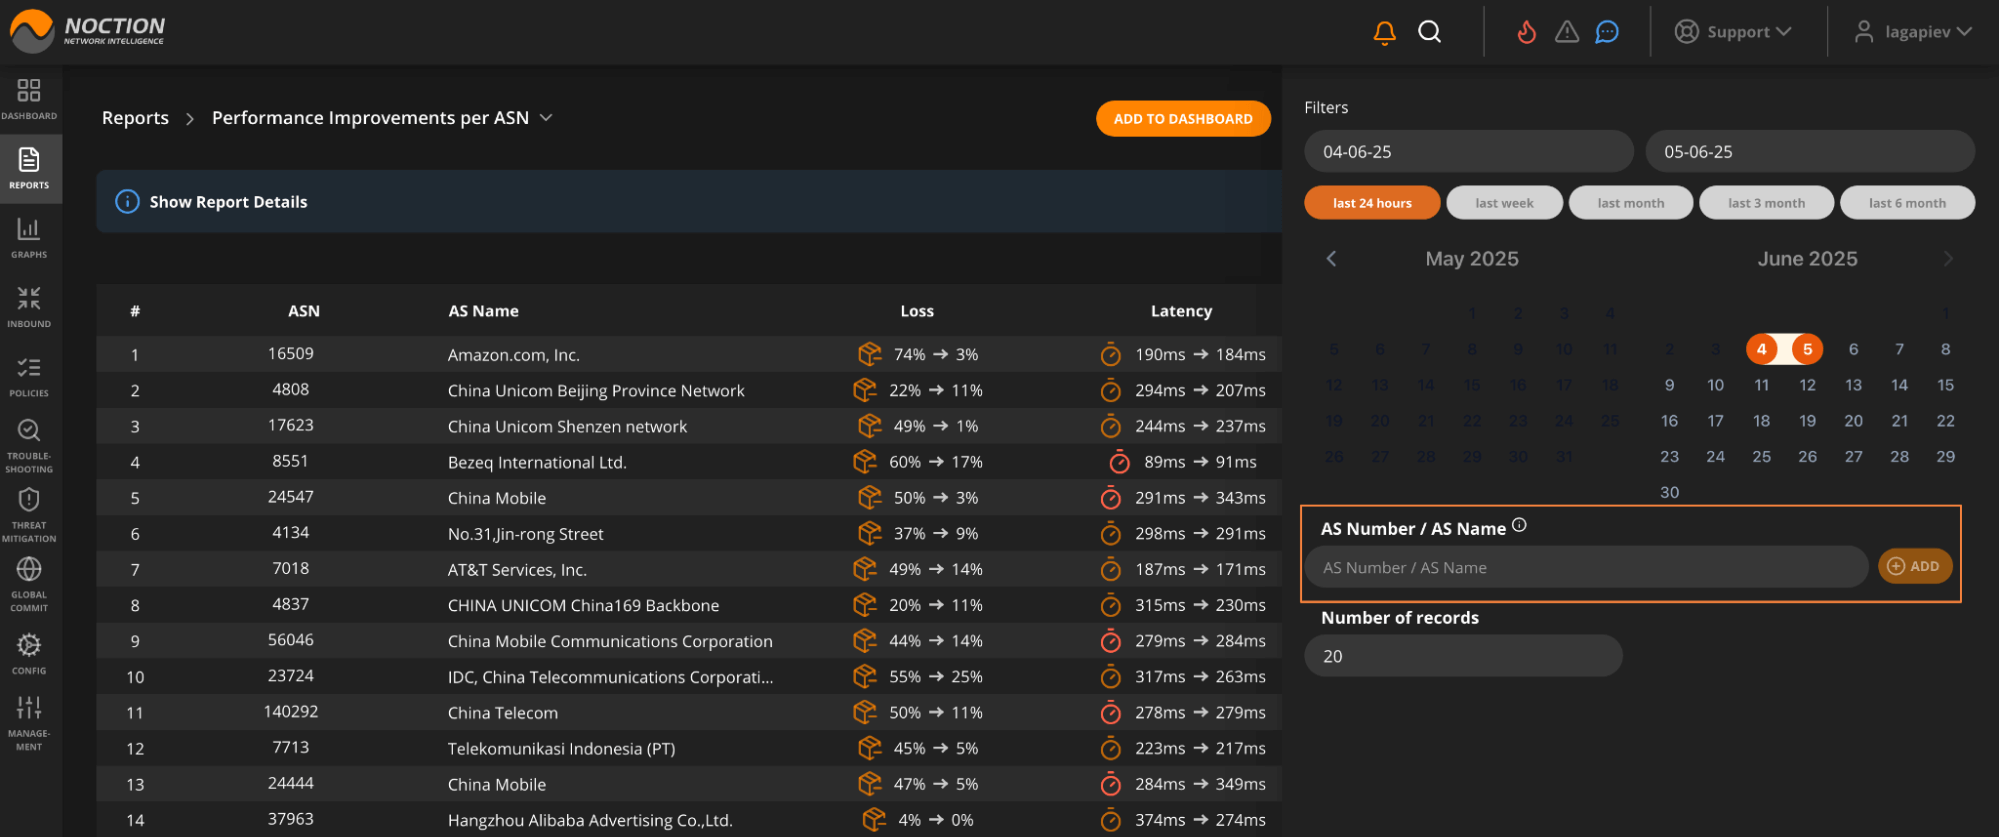The image size is (1999, 838).
Task: Click ASN 56046 in the table
Action: coord(291,640)
